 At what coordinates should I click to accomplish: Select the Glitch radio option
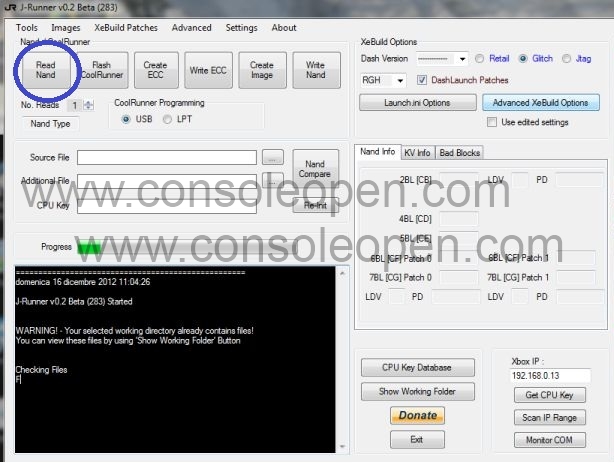pos(523,59)
